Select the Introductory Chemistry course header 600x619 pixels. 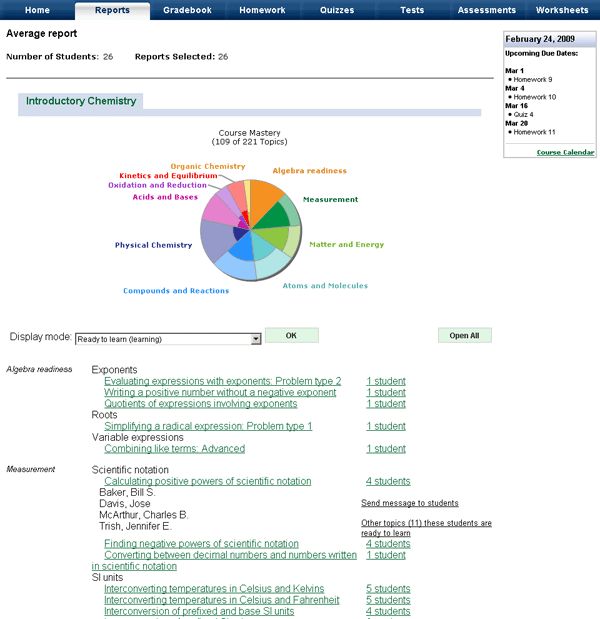click(x=81, y=101)
